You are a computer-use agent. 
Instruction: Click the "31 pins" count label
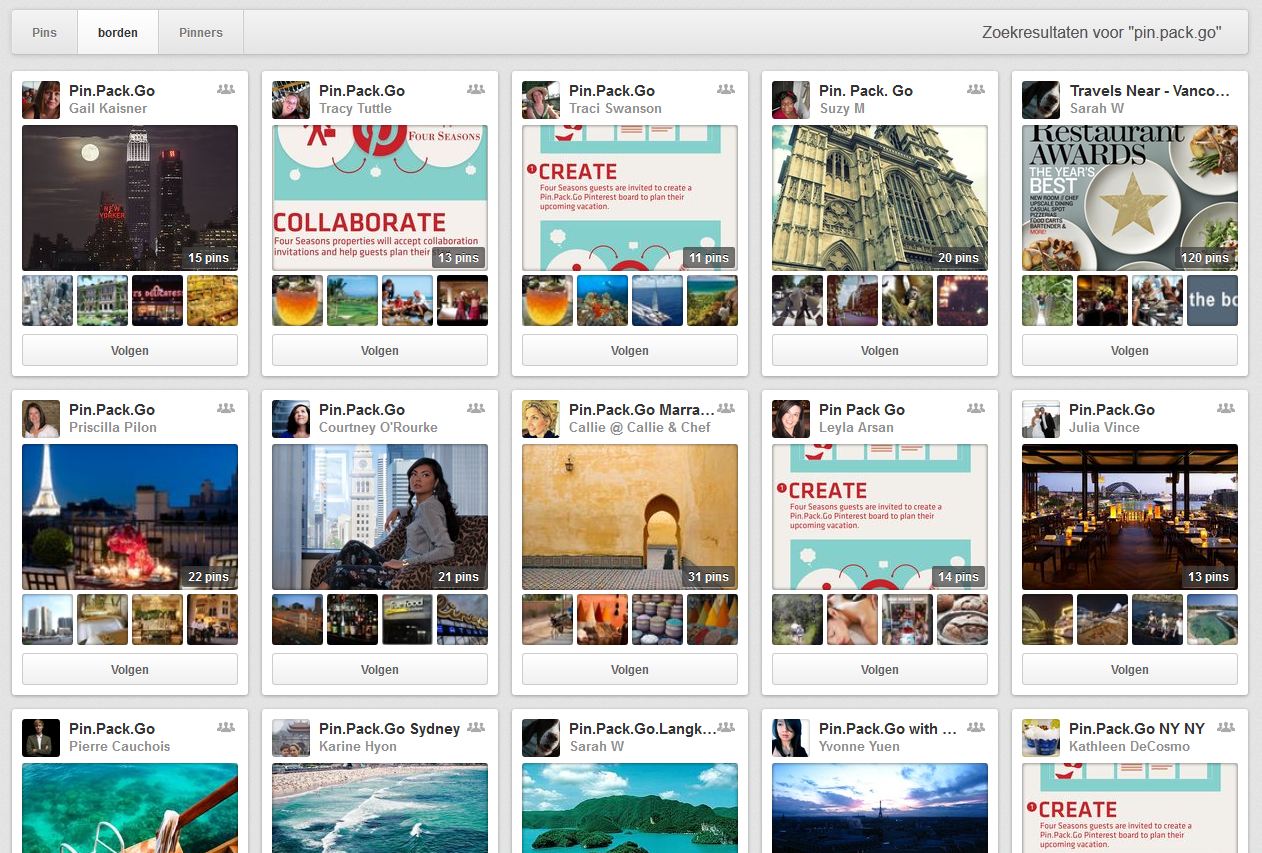(709, 577)
